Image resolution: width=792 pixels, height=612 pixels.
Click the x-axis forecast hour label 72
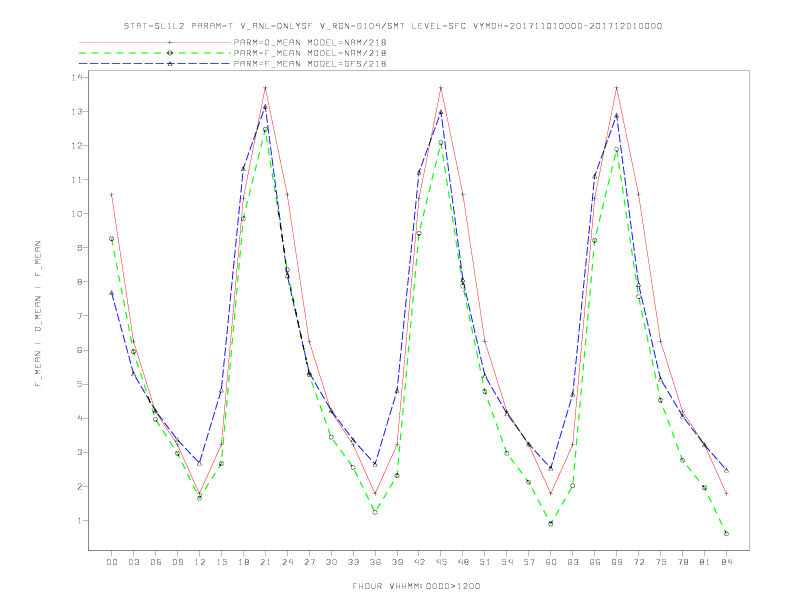(x=638, y=562)
